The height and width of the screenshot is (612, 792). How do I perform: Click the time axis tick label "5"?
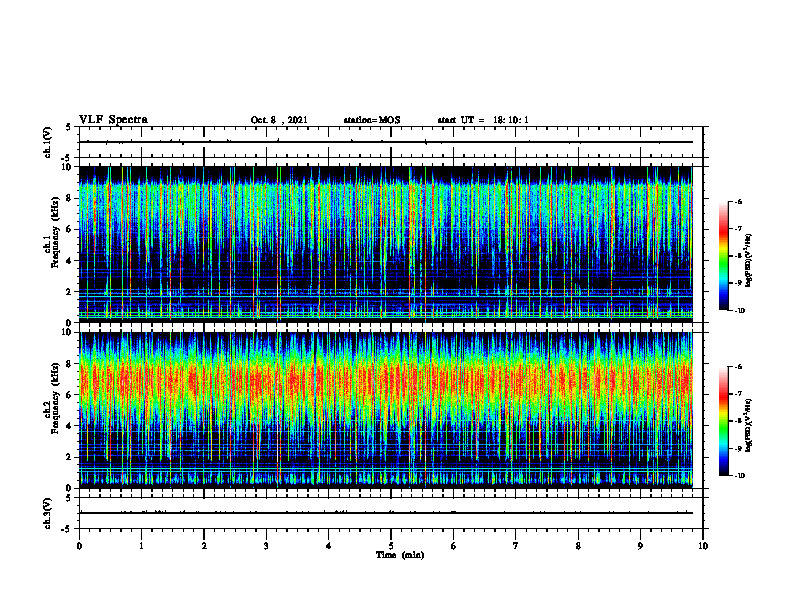(x=391, y=546)
